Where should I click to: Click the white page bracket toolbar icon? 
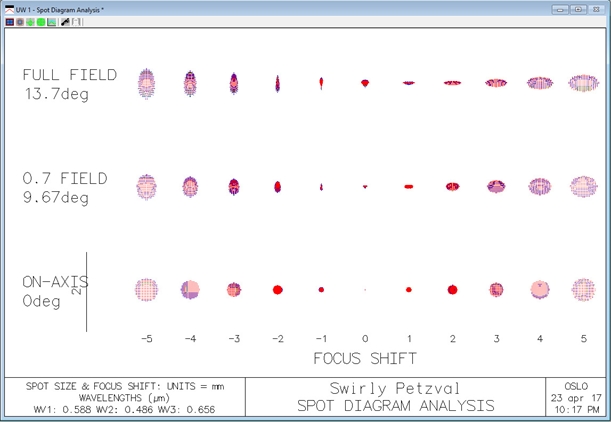click(76, 22)
